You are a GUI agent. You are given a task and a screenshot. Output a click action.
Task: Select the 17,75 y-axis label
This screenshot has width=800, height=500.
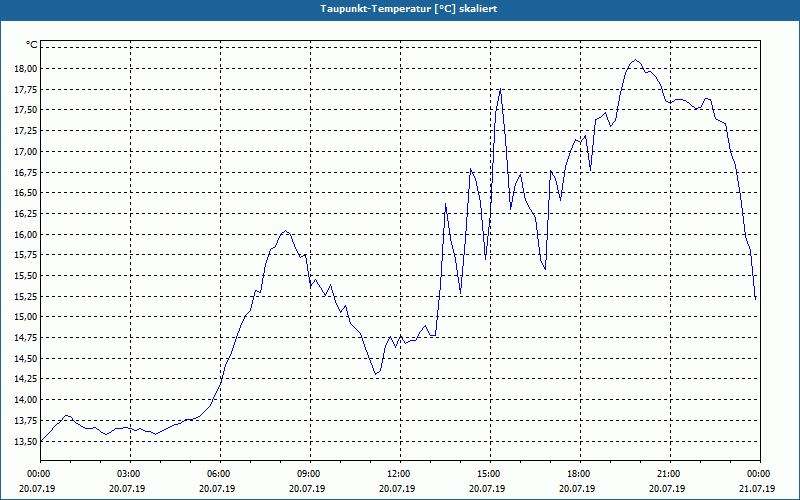pos(26,89)
